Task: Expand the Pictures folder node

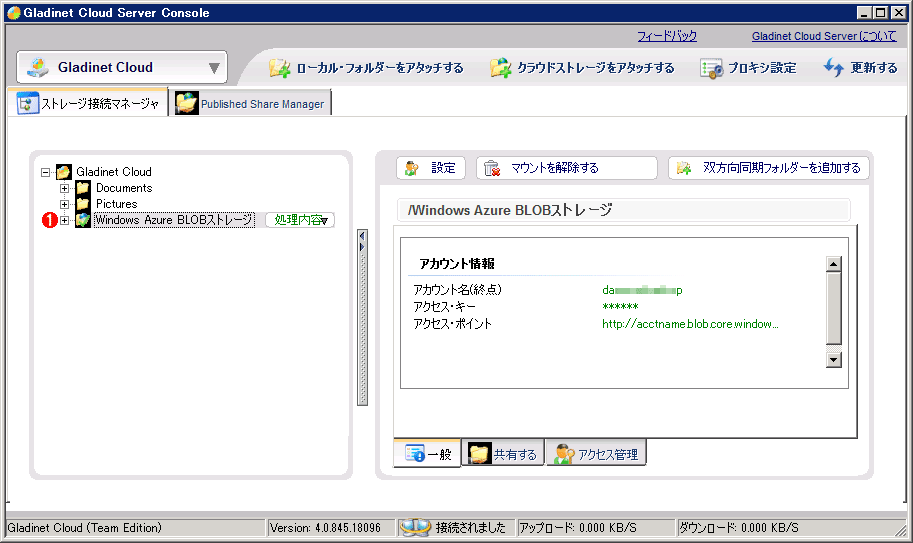Action: (65, 204)
